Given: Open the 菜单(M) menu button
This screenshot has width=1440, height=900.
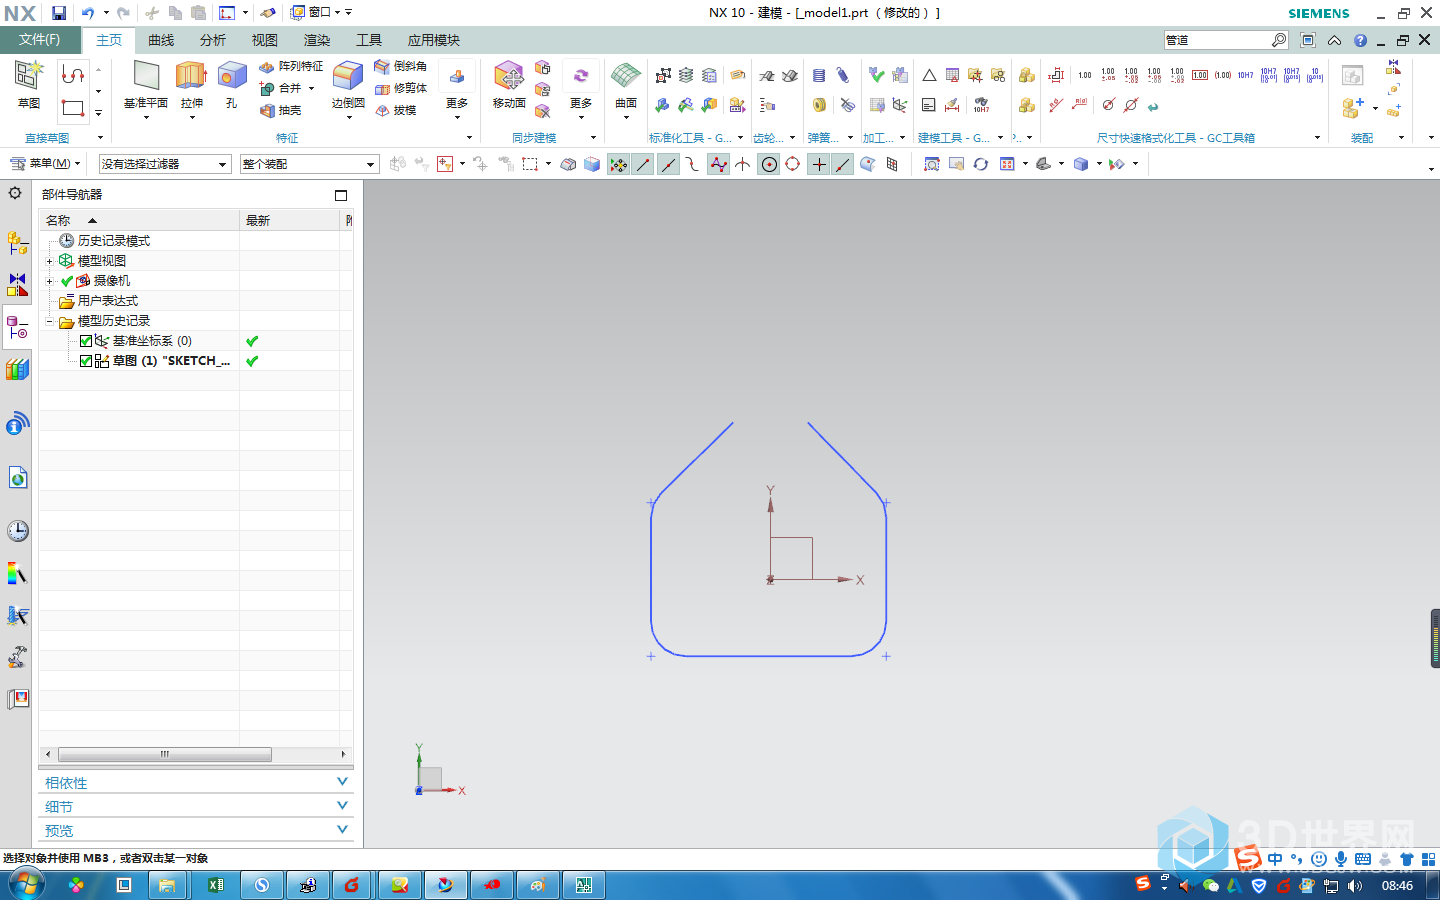Looking at the screenshot, I should click(x=45, y=164).
